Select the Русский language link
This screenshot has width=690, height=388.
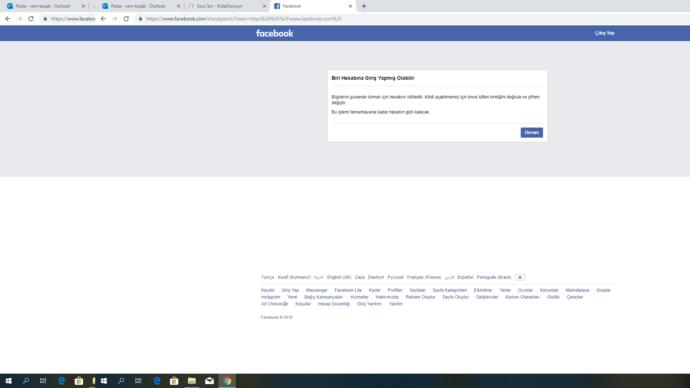point(395,278)
